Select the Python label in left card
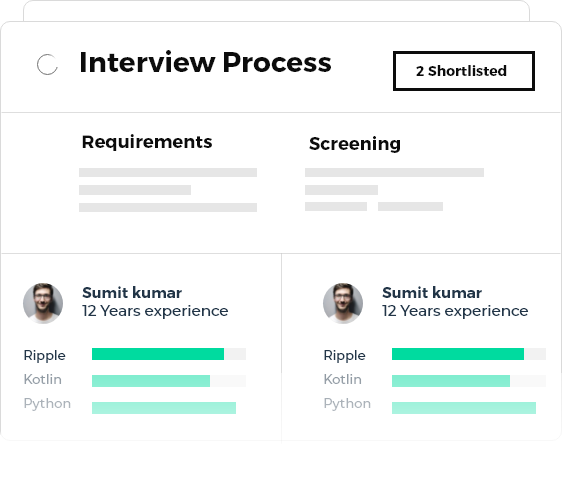The image size is (571, 486). [x=47, y=404]
